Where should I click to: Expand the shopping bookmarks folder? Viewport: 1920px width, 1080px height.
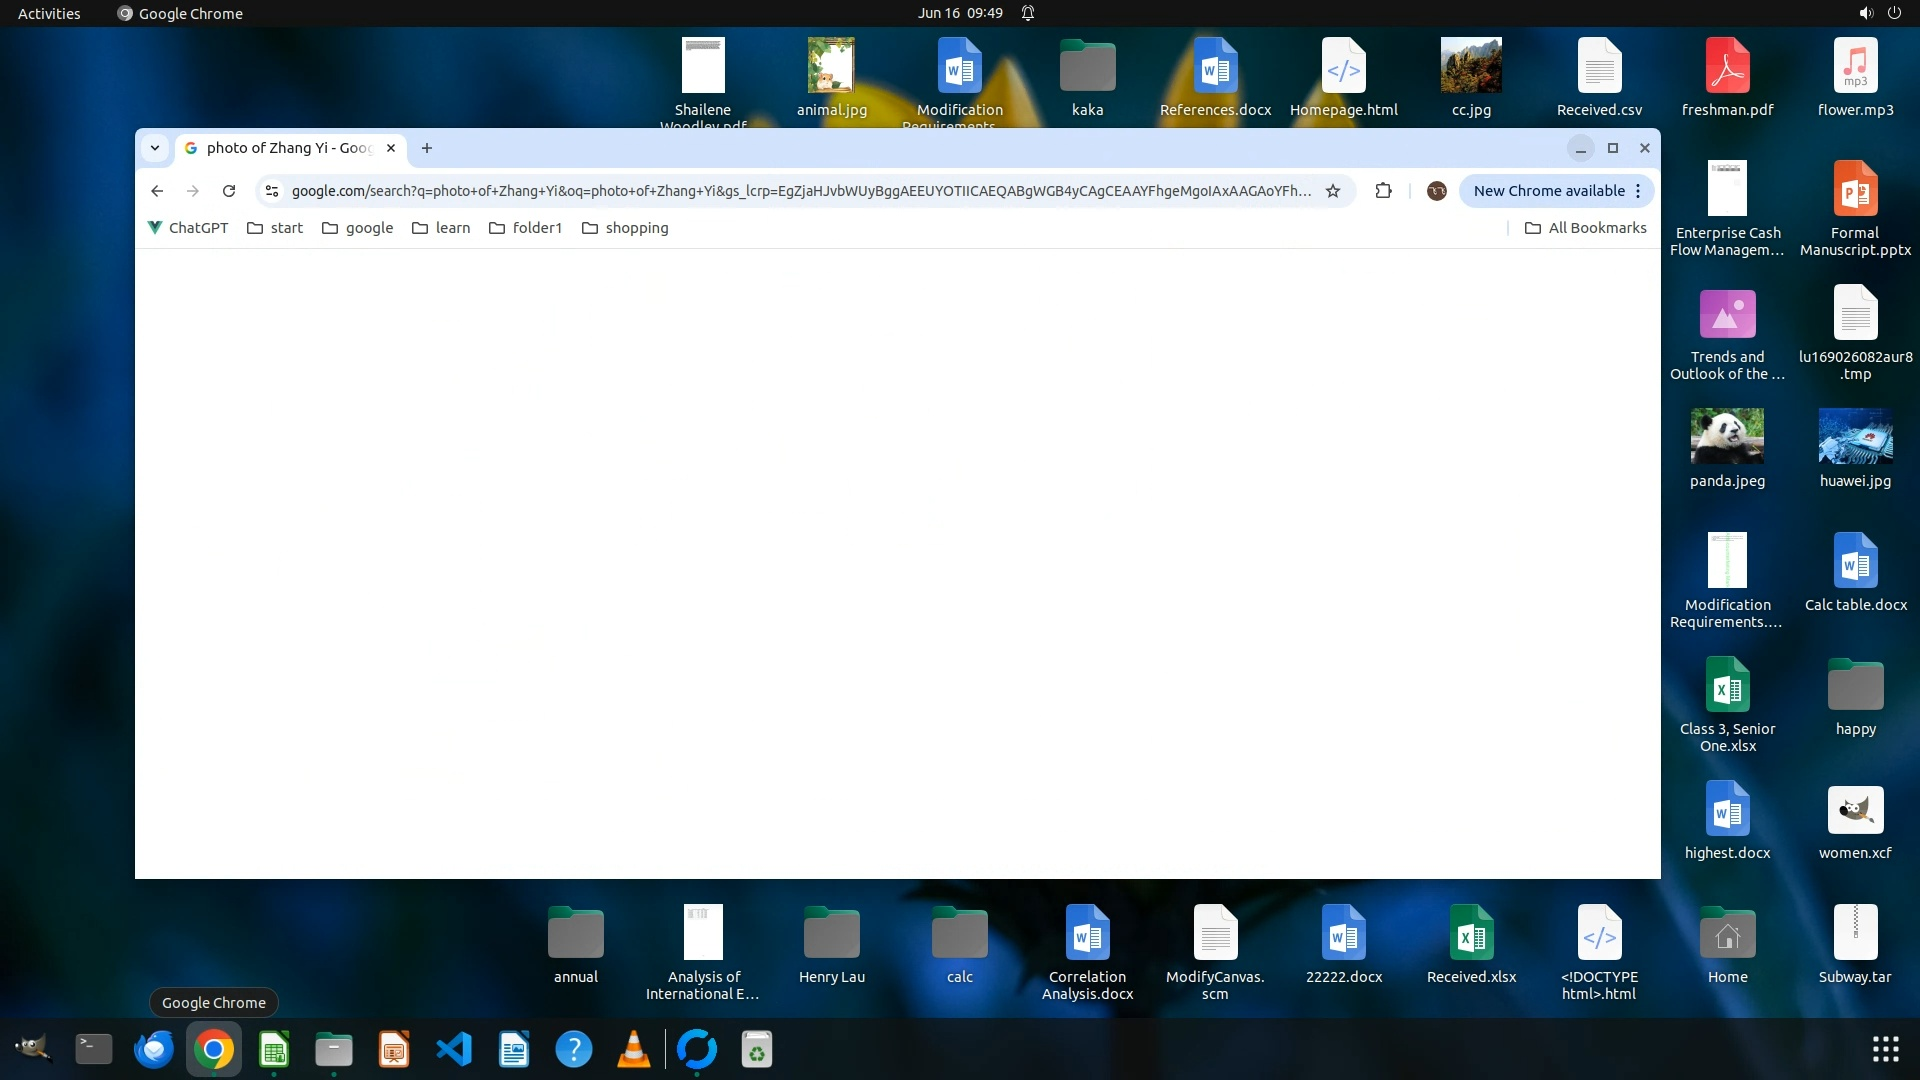[625, 228]
